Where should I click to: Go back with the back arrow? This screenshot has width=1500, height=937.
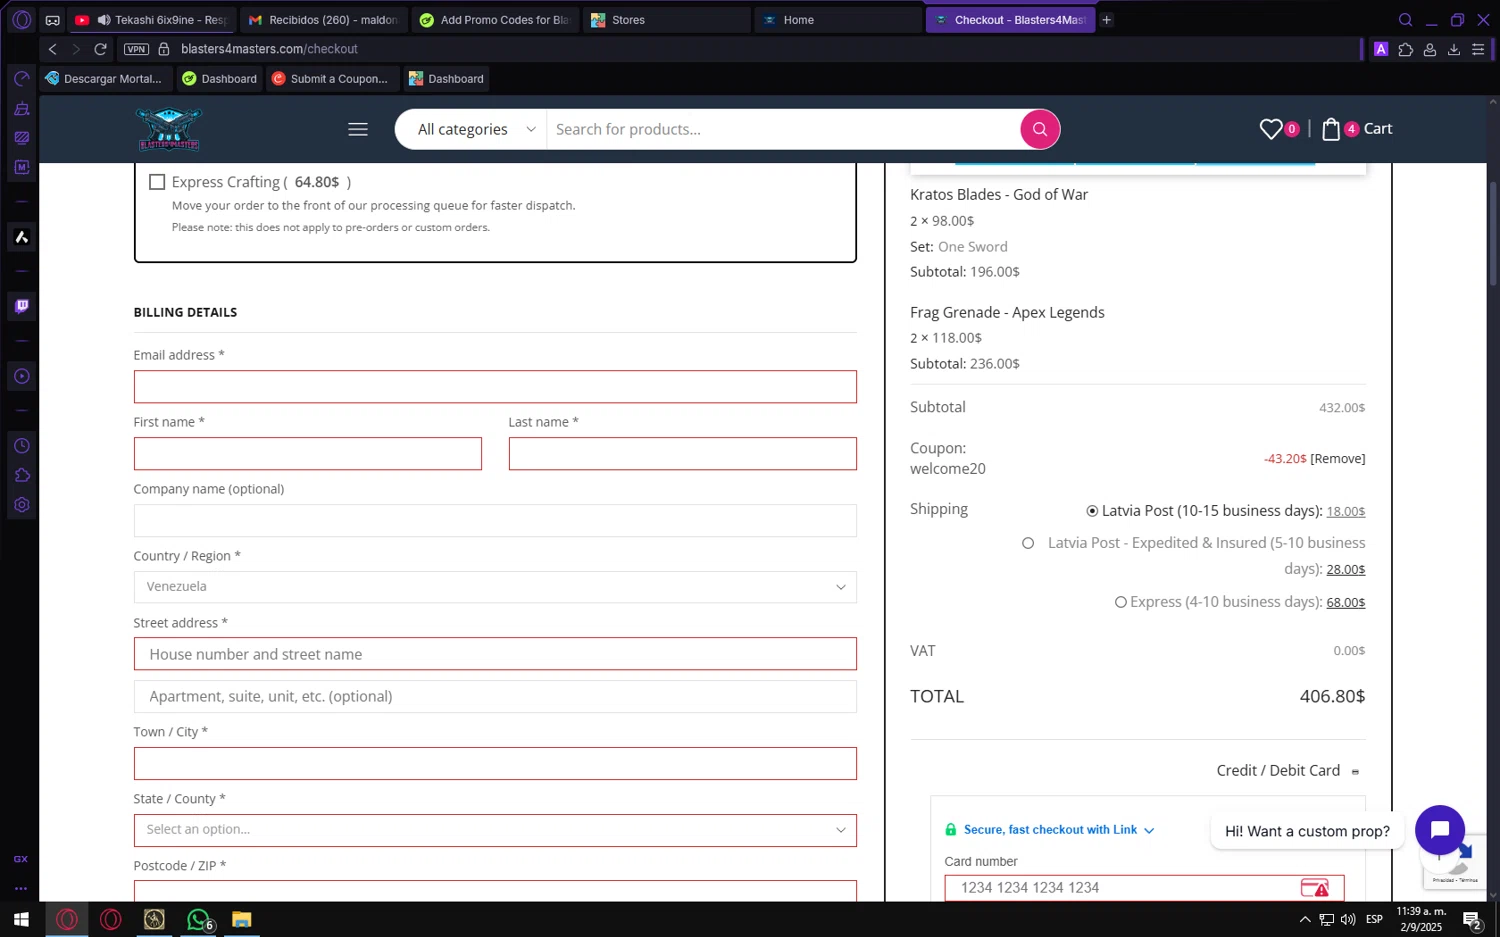click(x=53, y=49)
